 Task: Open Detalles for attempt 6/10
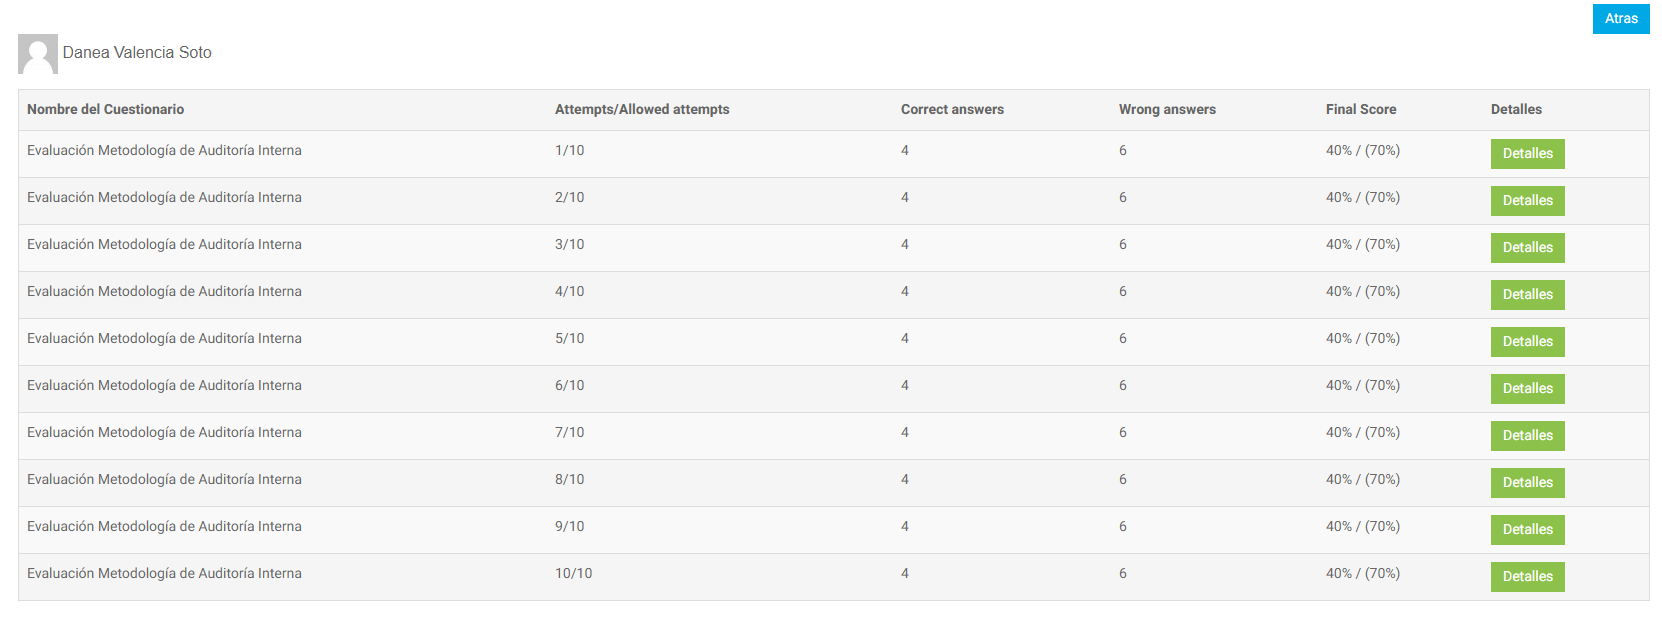pyautogui.click(x=1527, y=389)
